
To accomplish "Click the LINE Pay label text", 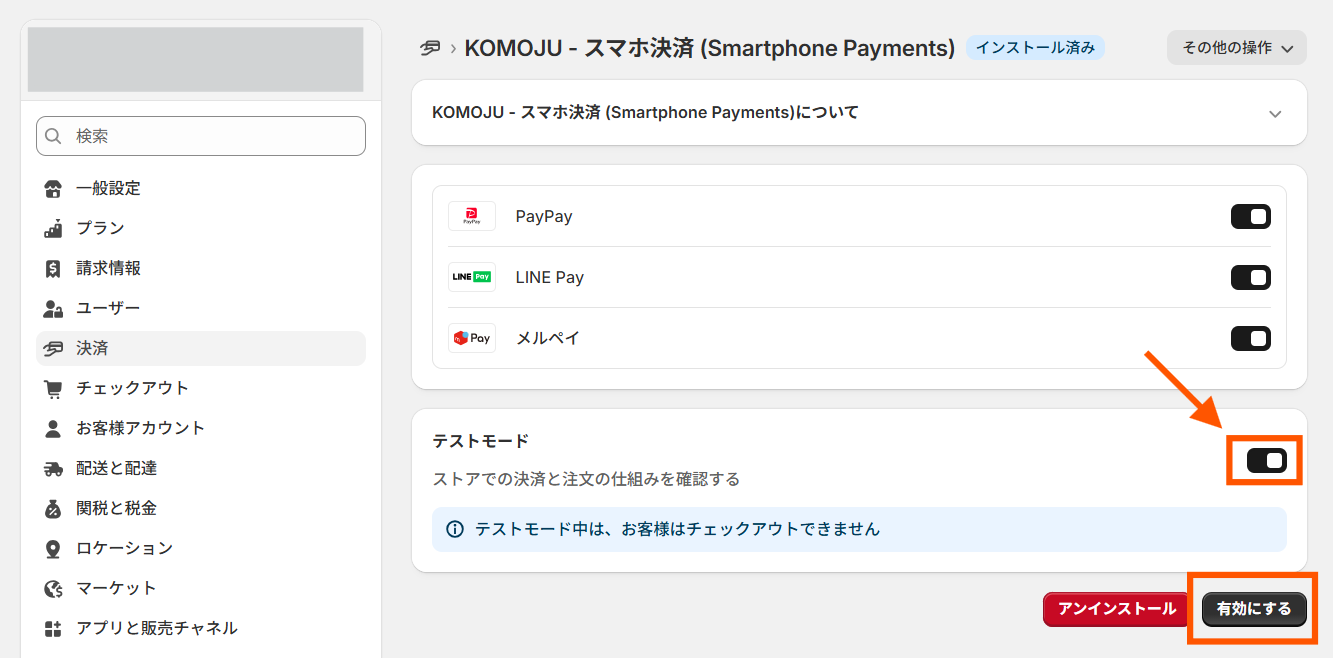I will pos(550,277).
